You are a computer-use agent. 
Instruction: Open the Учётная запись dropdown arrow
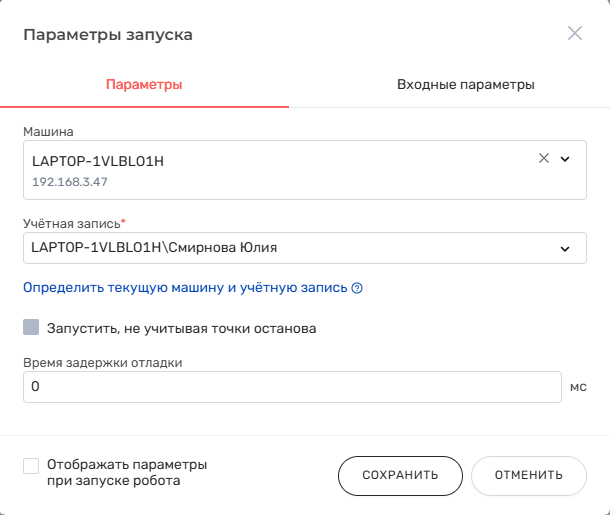[565, 248]
